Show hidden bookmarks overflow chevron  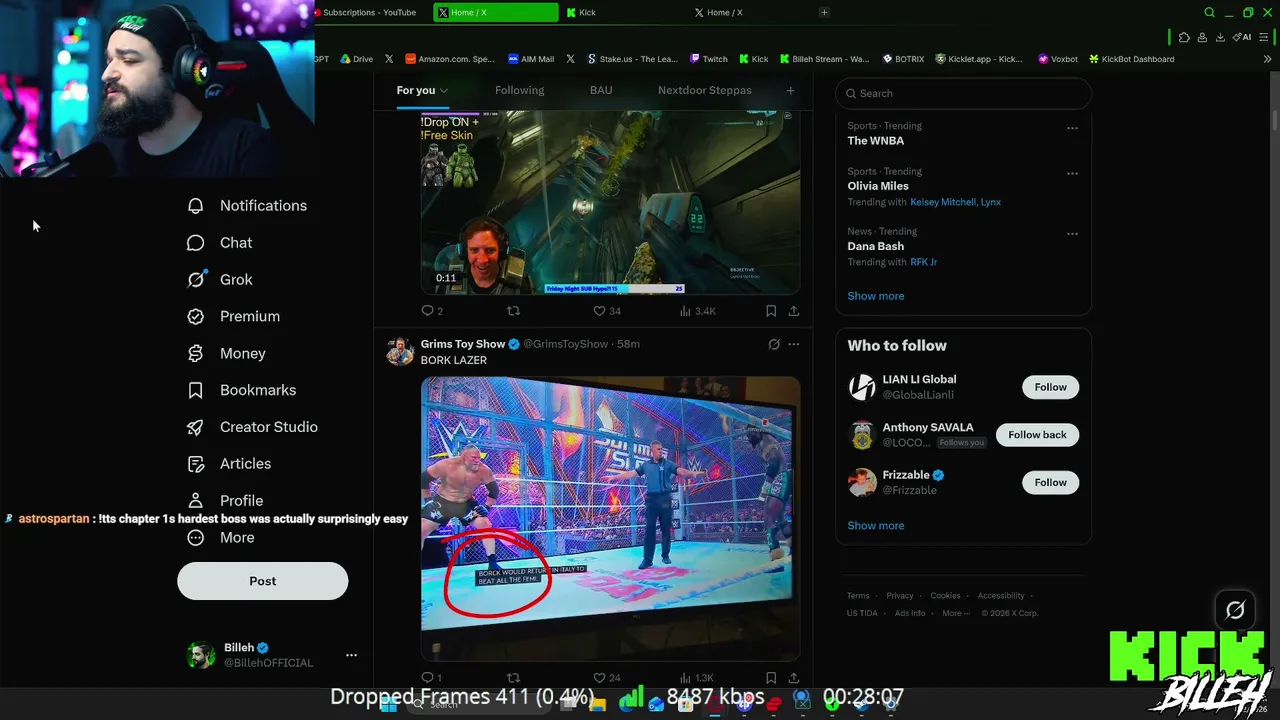tap(1268, 59)
